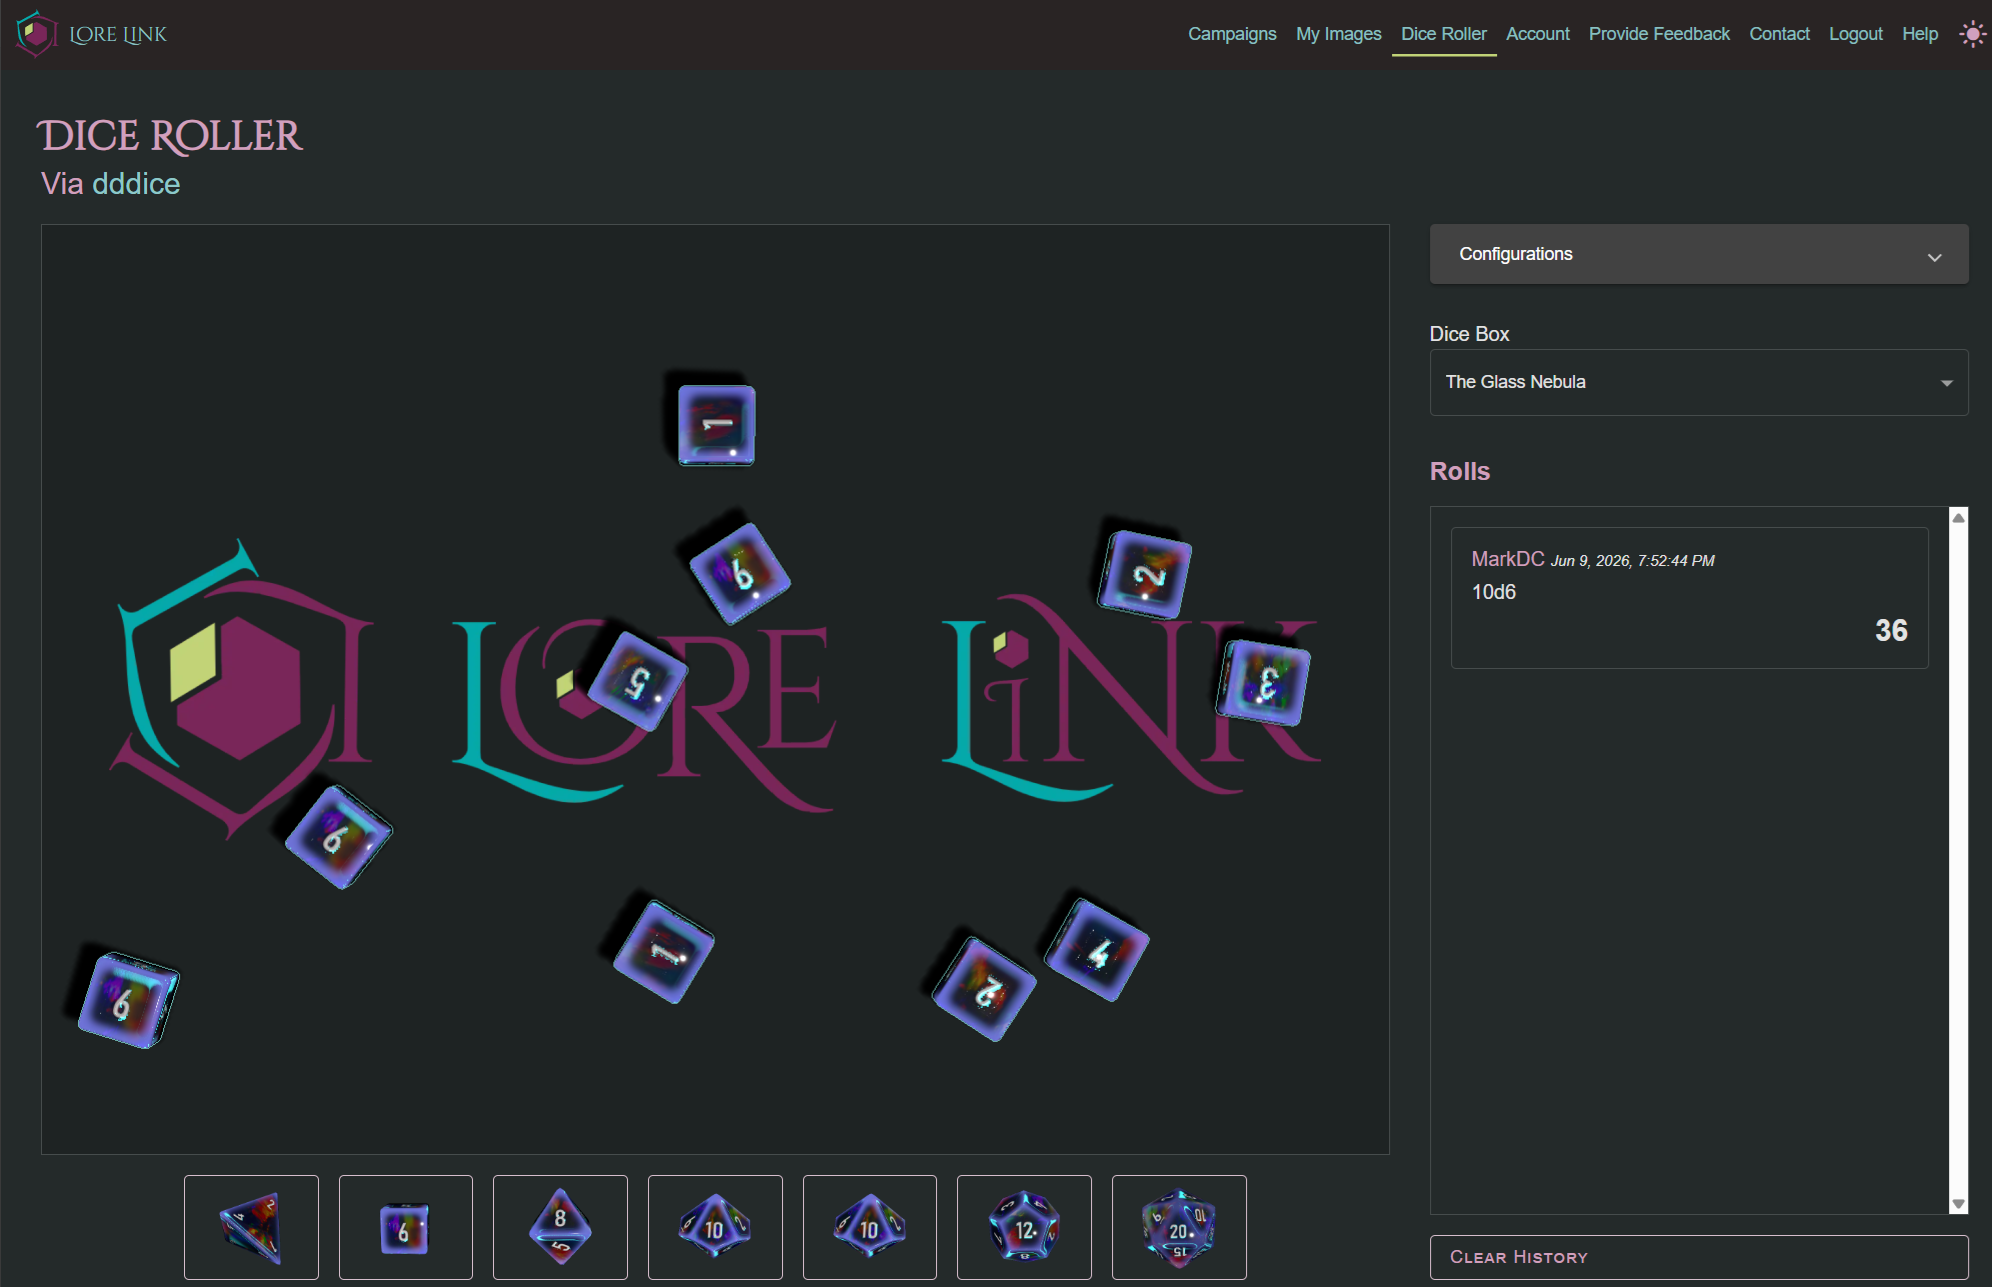Click the scroll-down arrow of the Rolls list

[1959, 1204]
